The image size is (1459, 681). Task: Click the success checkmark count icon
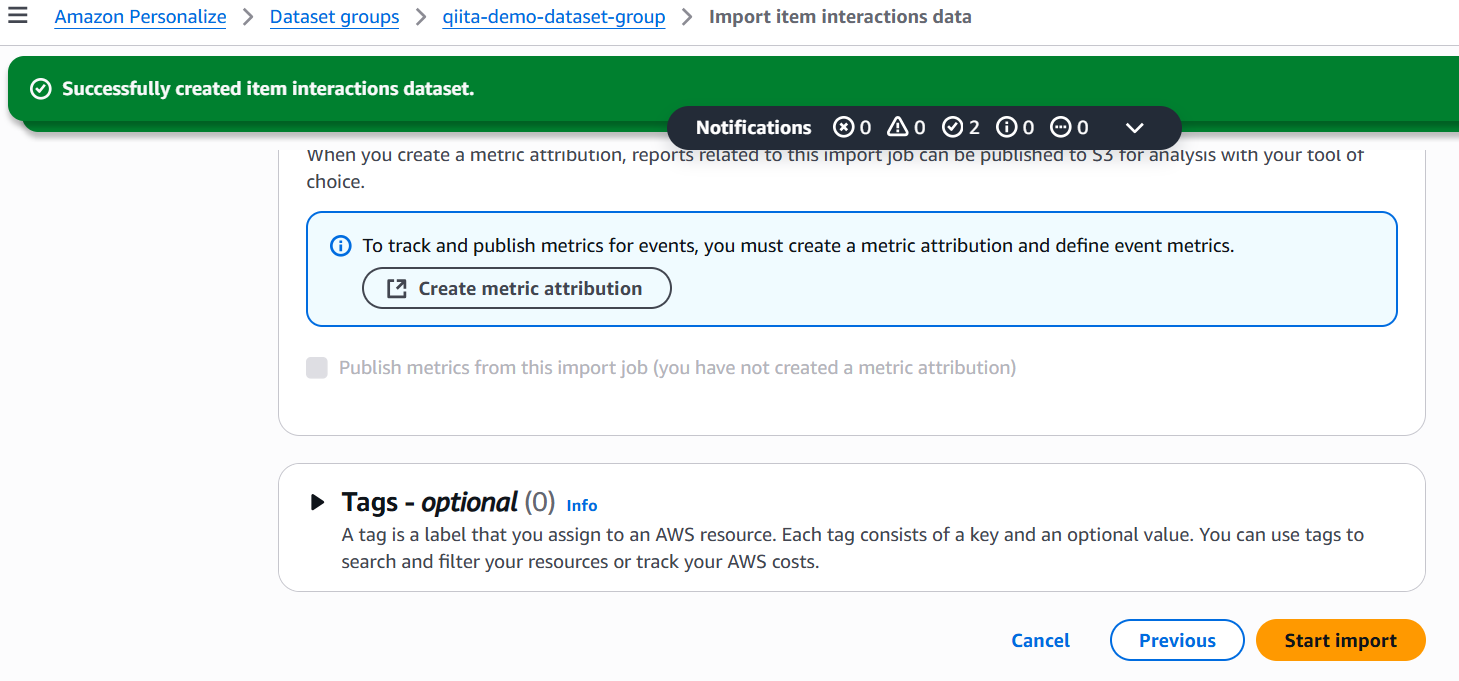tap(952, 127)
